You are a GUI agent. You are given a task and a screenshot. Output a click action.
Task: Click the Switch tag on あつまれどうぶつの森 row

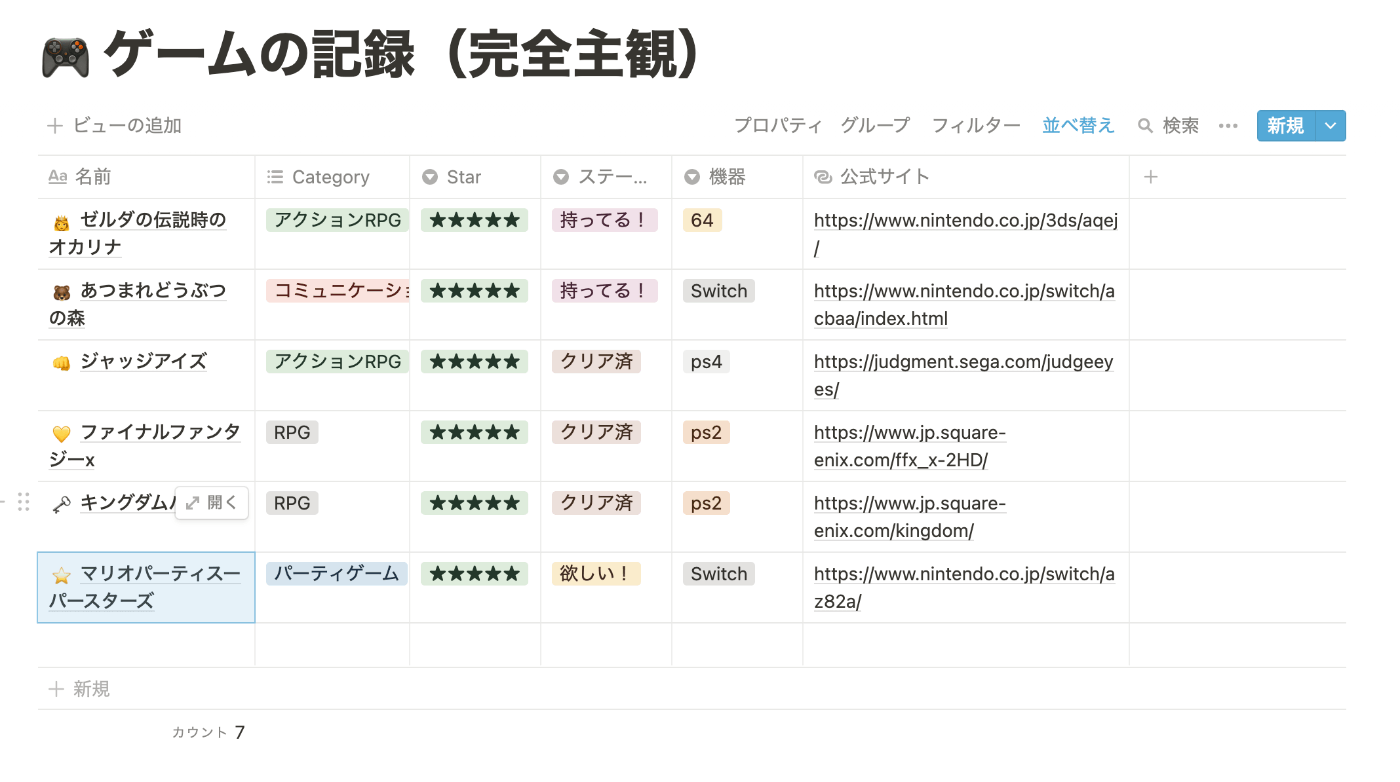719,291
